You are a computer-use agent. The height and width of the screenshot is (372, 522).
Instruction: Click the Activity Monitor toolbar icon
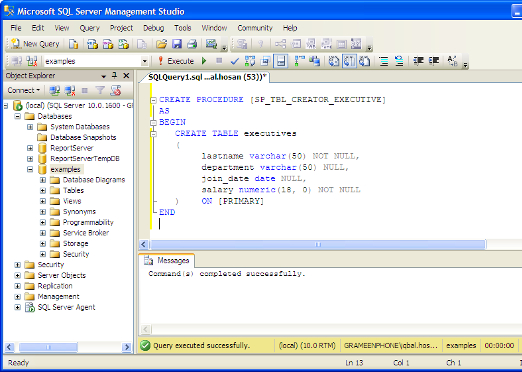click(x=211, y=44)
